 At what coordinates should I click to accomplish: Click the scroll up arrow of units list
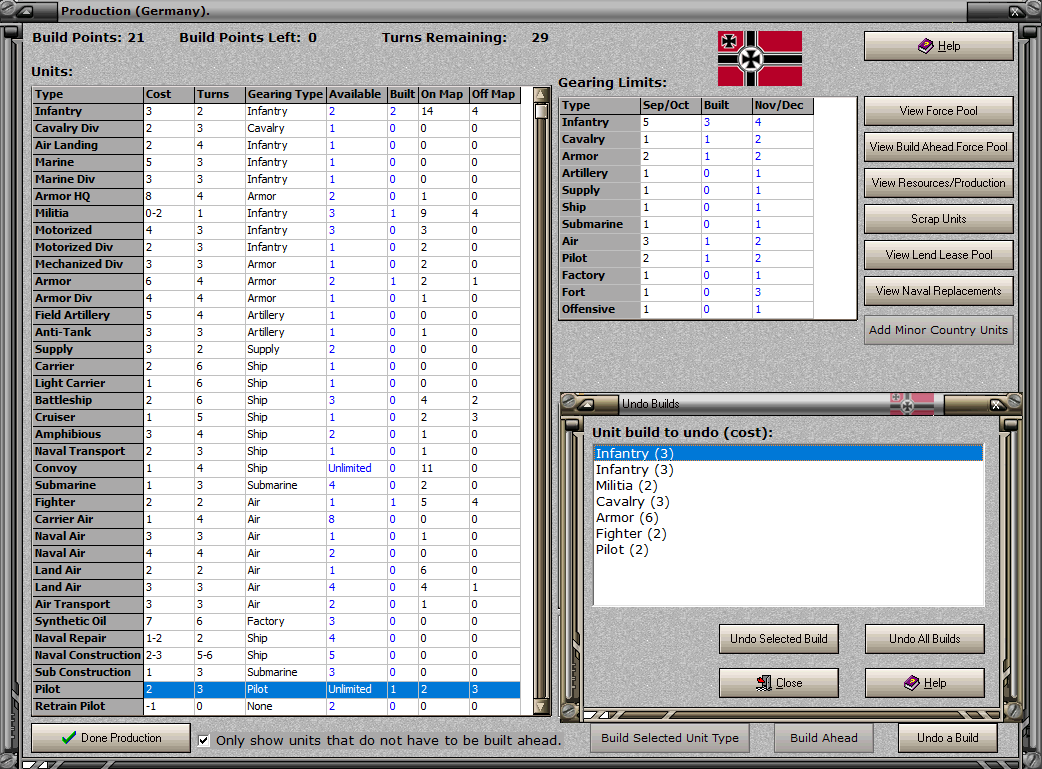(x=542, y=94)
